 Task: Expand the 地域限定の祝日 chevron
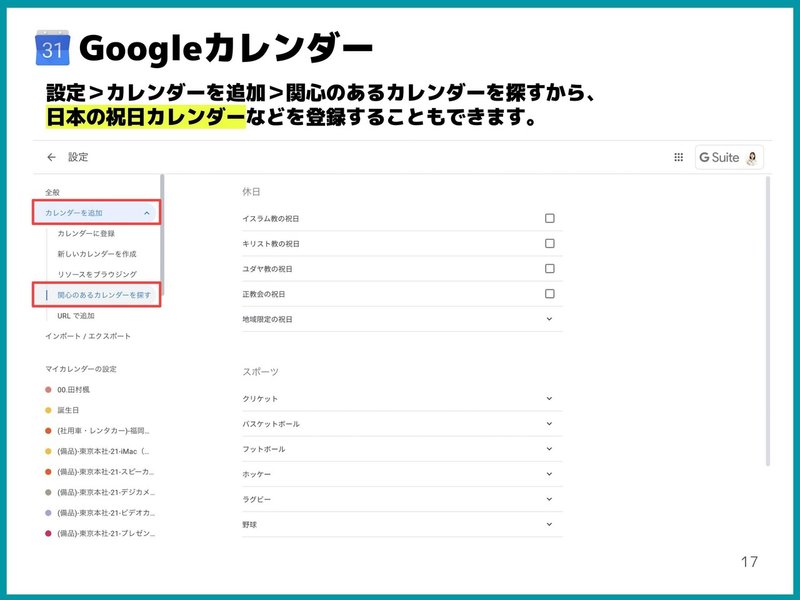[x=549, y=319]
